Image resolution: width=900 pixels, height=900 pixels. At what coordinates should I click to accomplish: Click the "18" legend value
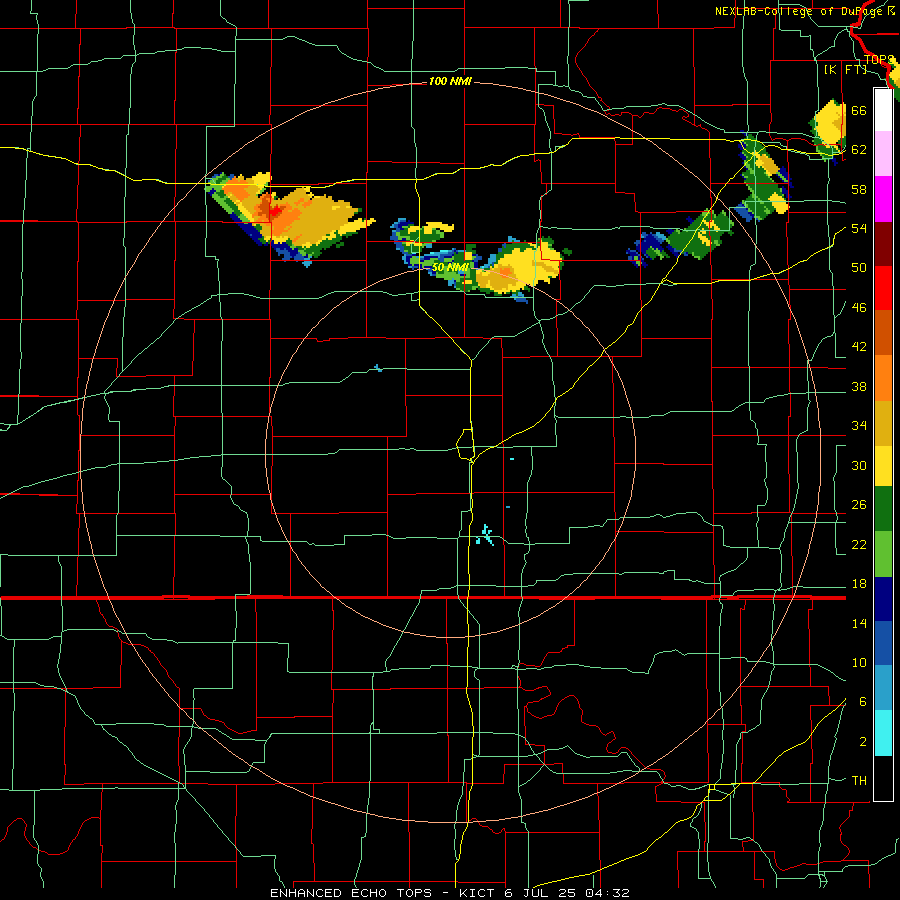click(859, 584)
